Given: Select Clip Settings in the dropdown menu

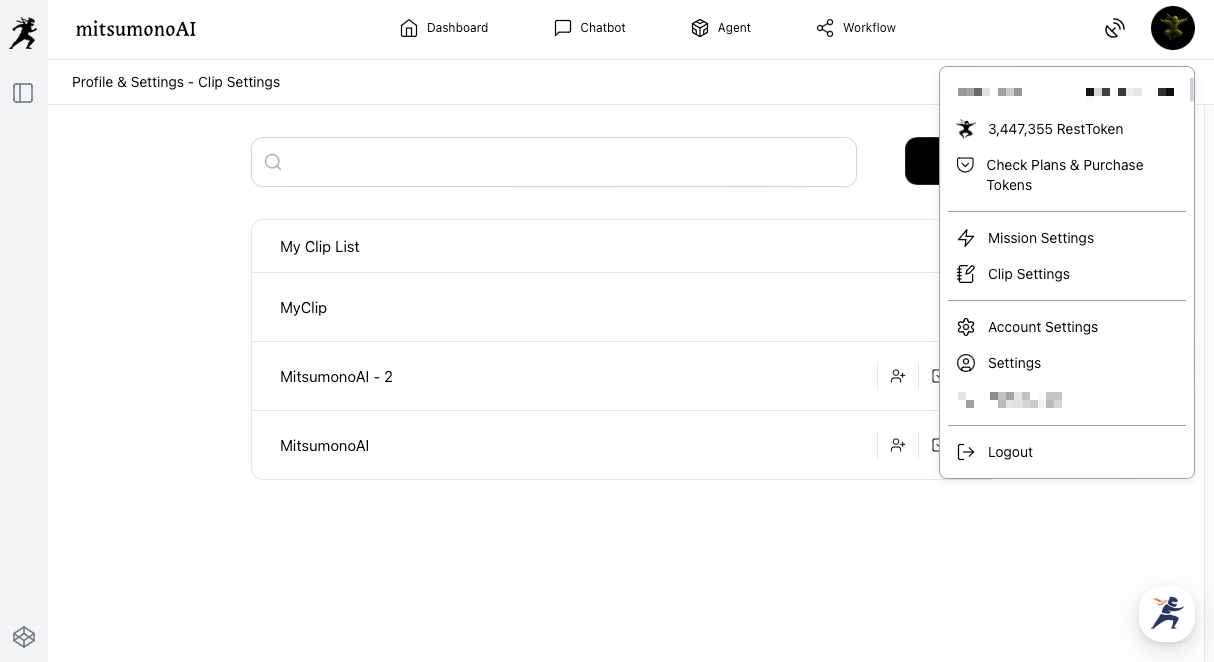Looking at the screenshot, I should click(x=1028, y=274).
